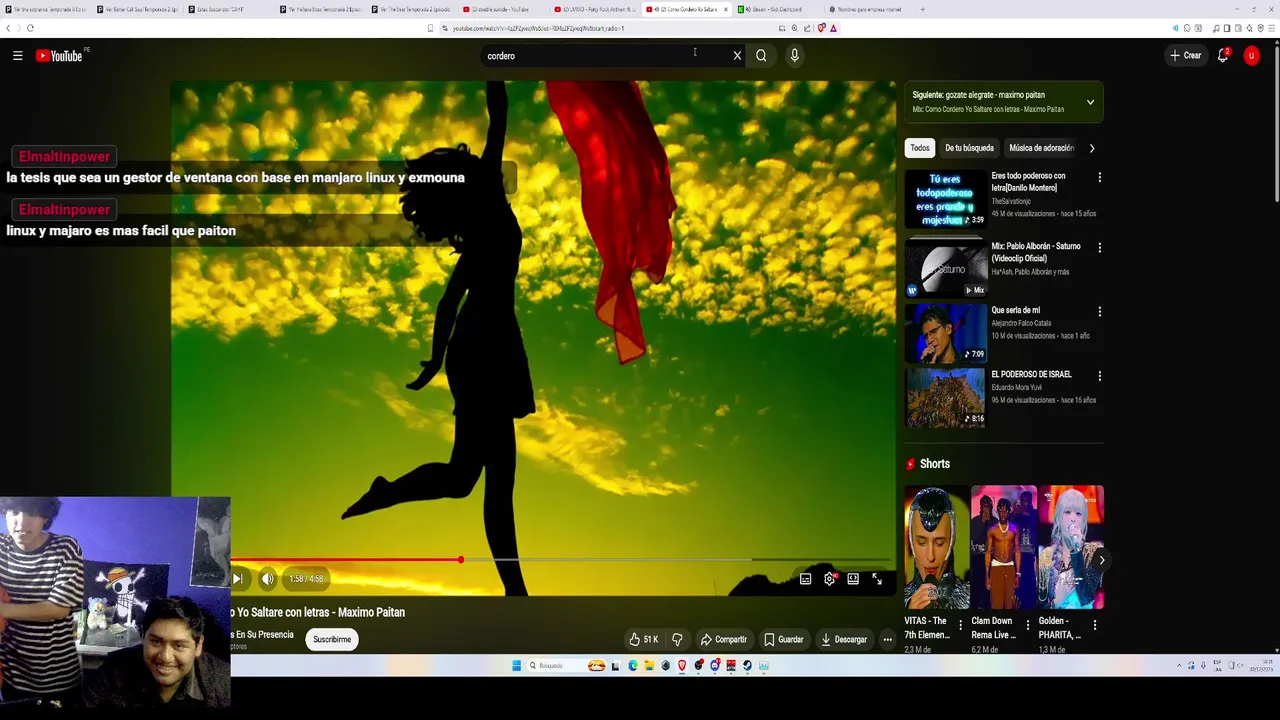1280x720 pixels.
Task: Click the Compartir share button
Action: pyautogui.click(x=723, y=639)
